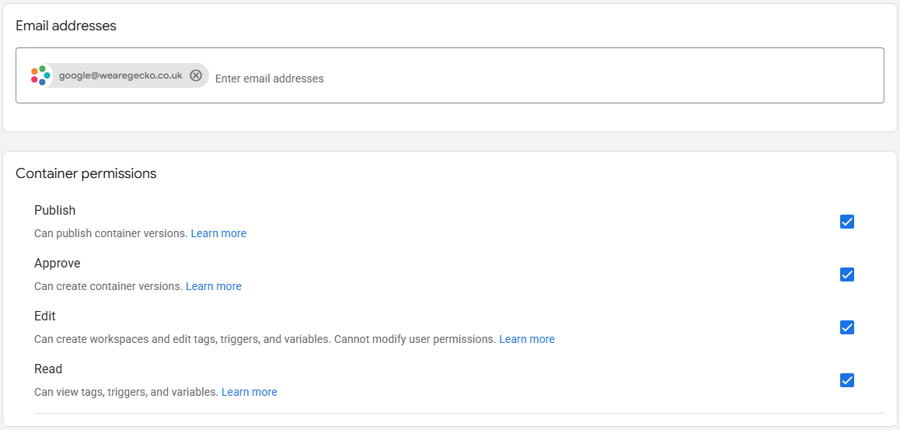Follow Learn more link for Edit permission

(527, 339)
